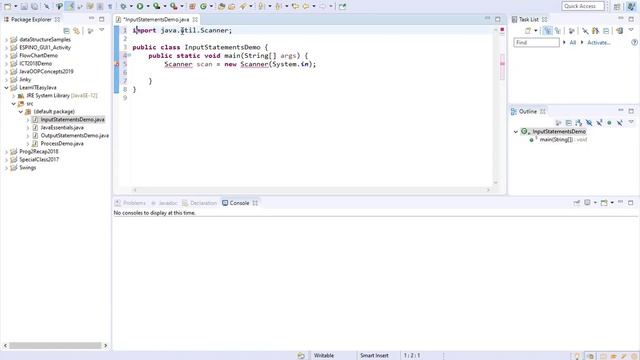Toggle Categorized presentation in Task List
The image size is (640, 360).
coord(547,31)
